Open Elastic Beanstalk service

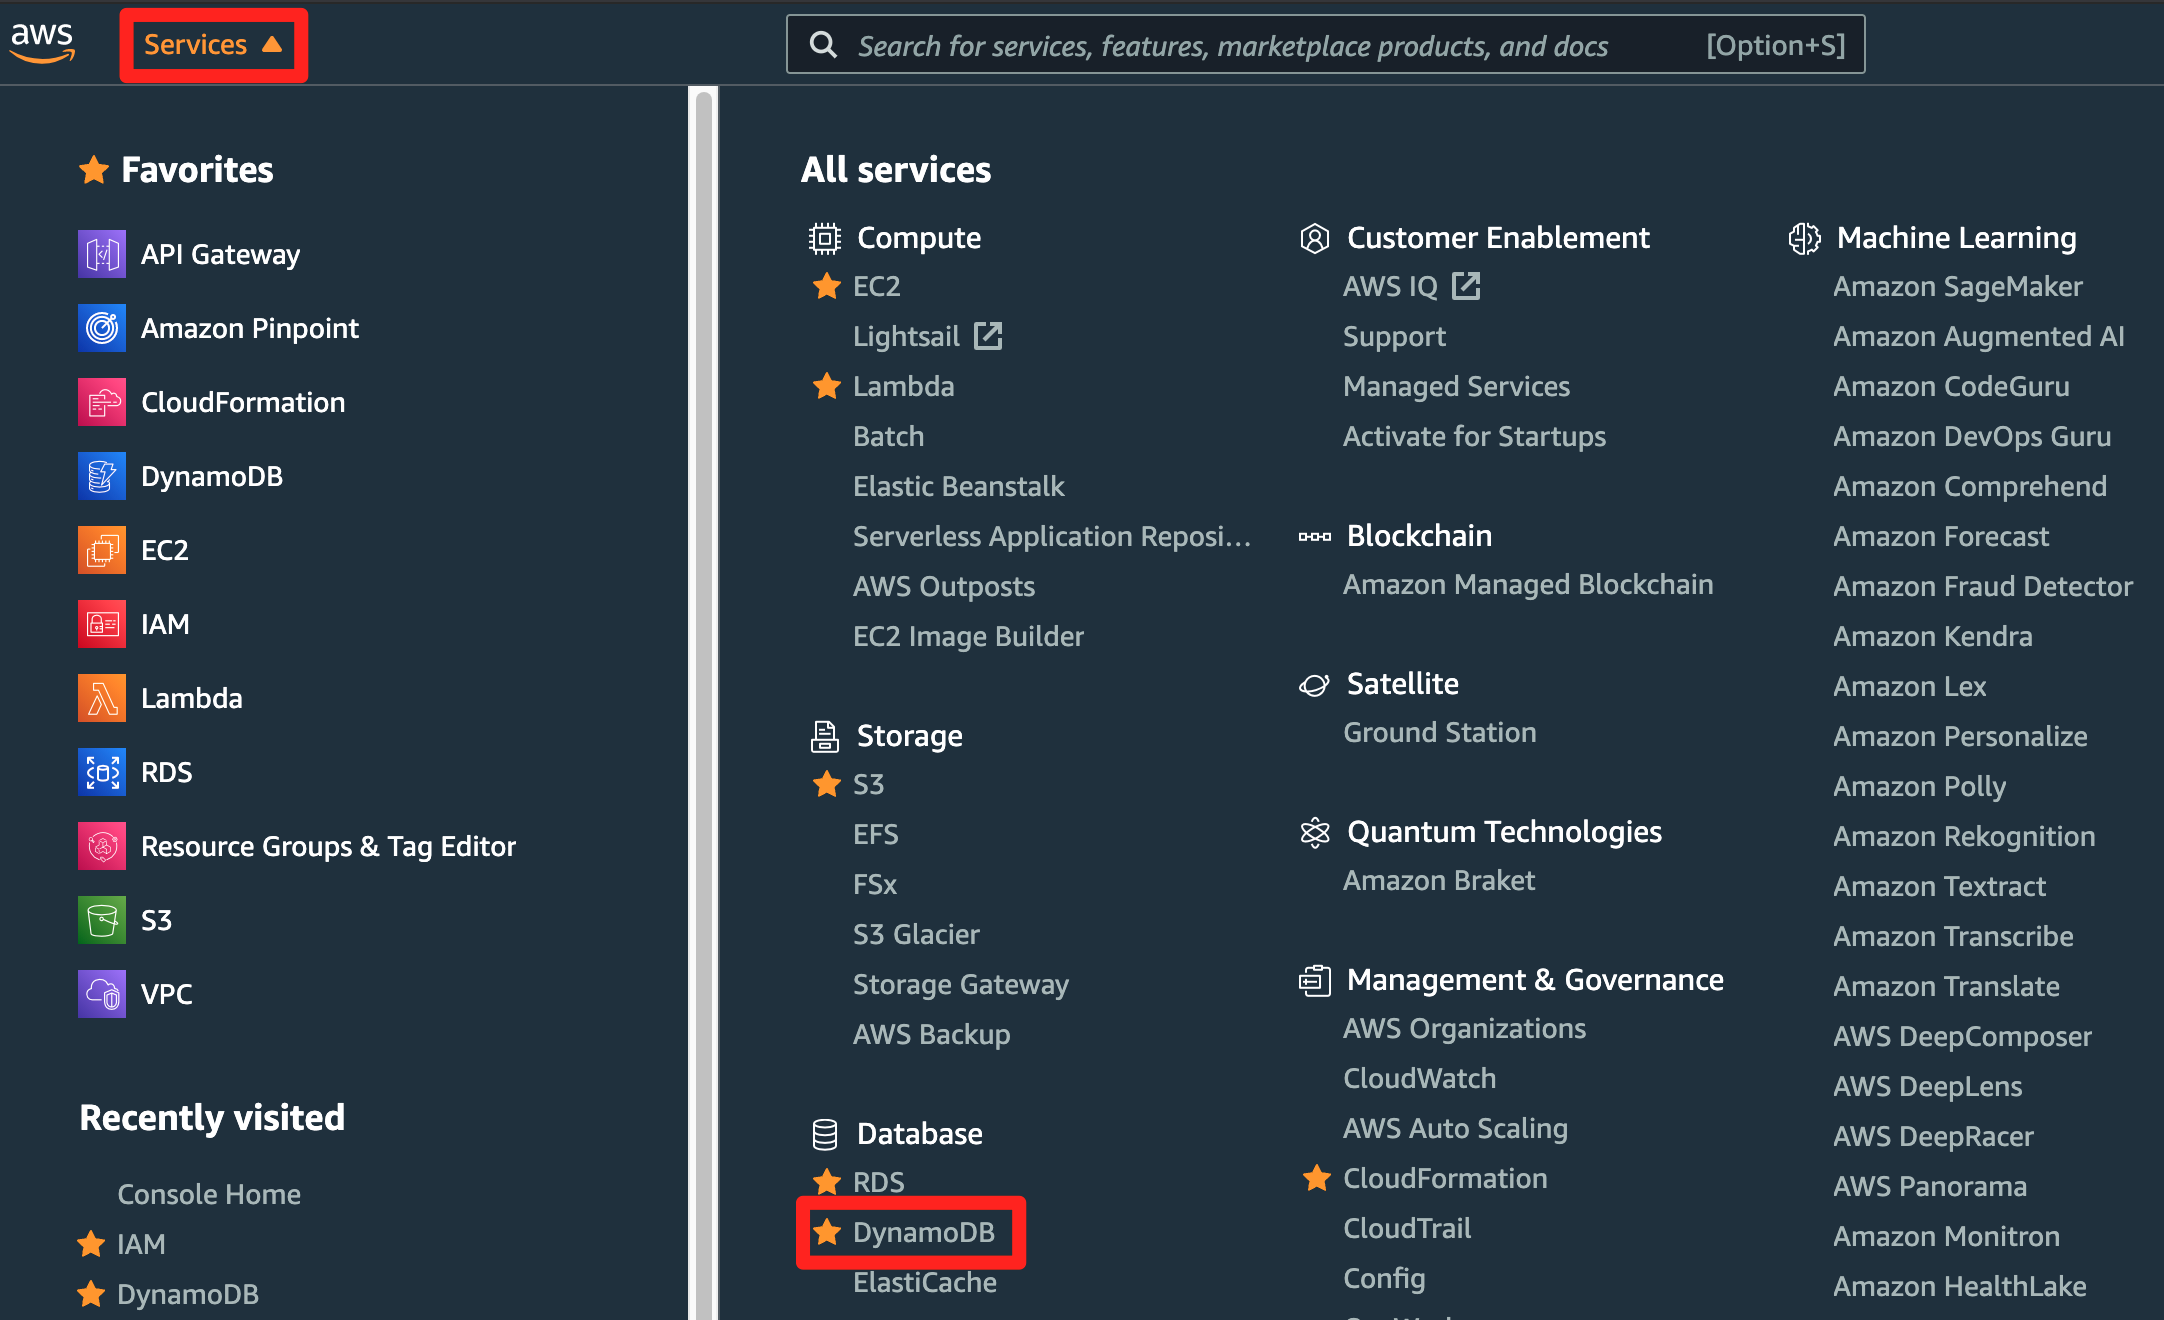pos(958,486)
